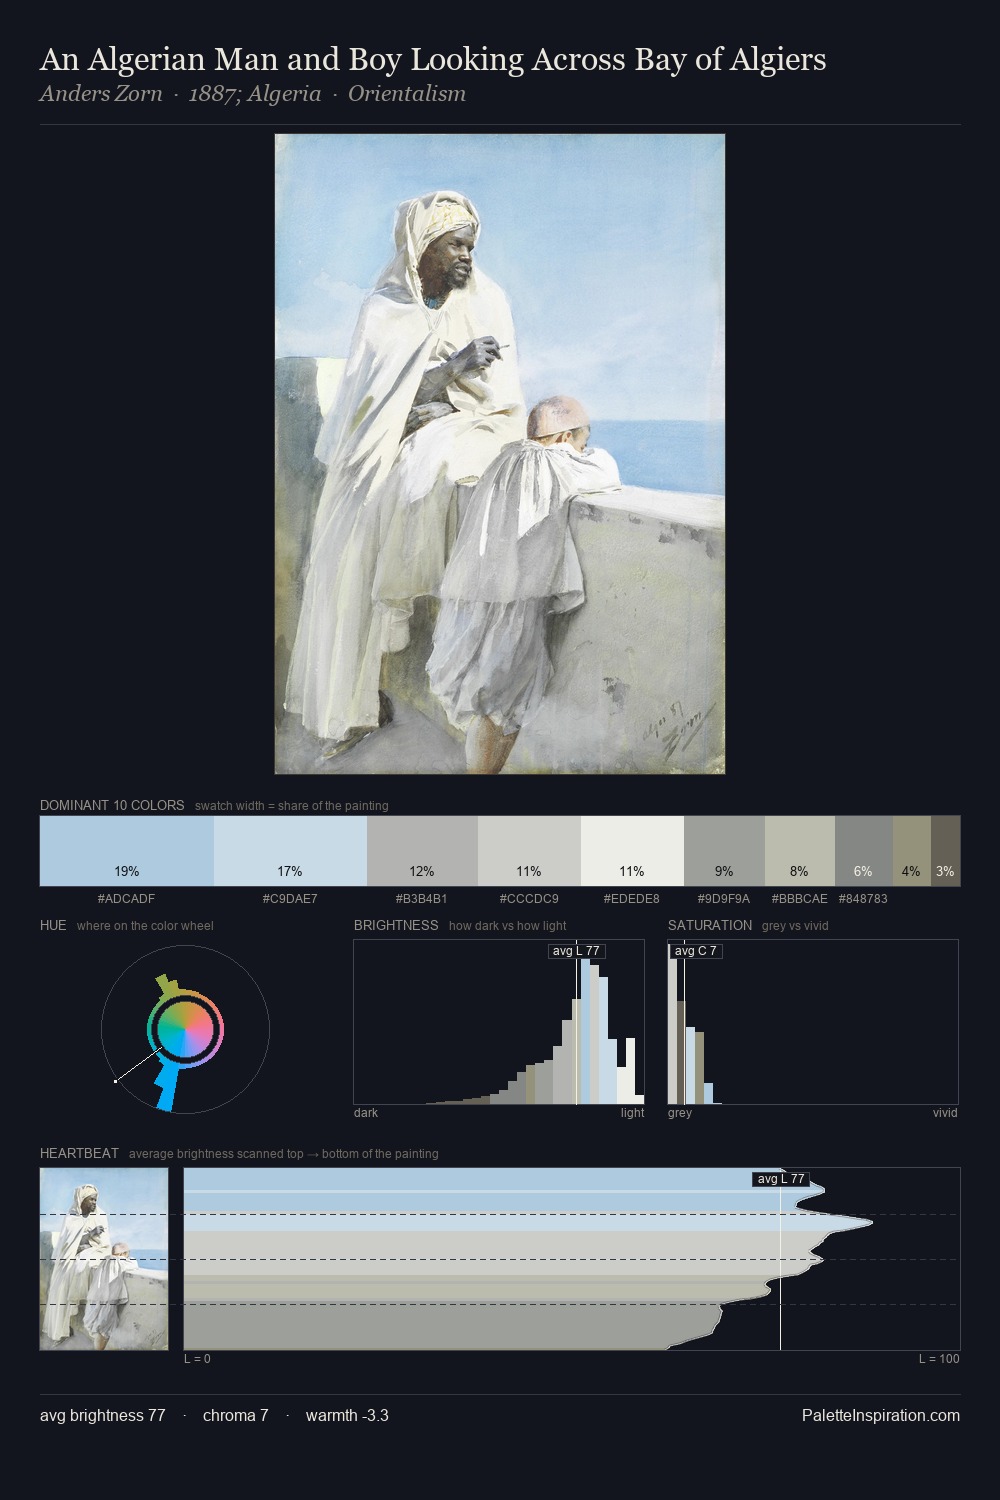Select the 8% swatch #BBBCAE

point(799,851)
